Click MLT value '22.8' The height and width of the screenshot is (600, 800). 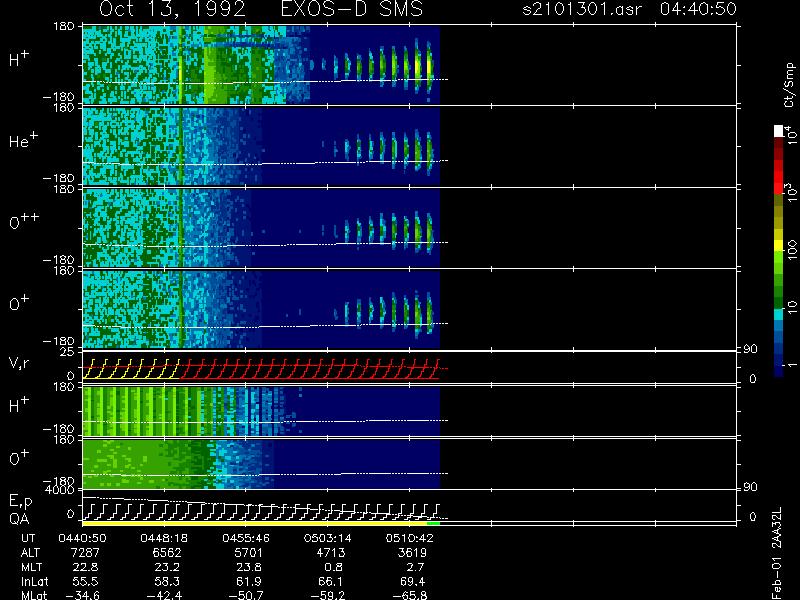[x=86, y=567]
